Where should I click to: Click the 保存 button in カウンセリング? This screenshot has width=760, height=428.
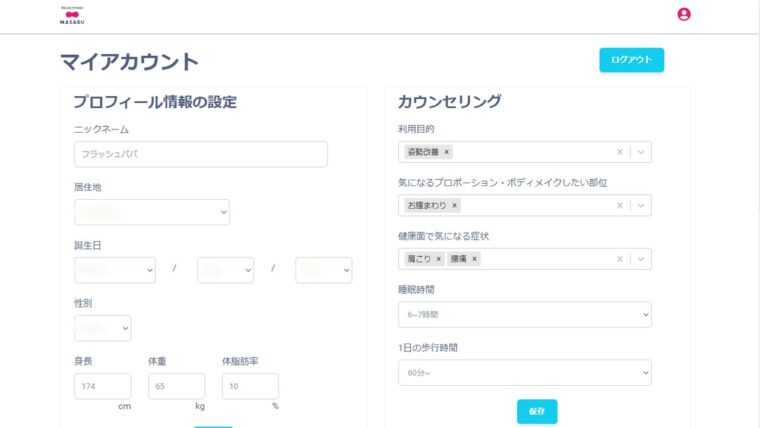pyautogui.click(x=536, y=411)
